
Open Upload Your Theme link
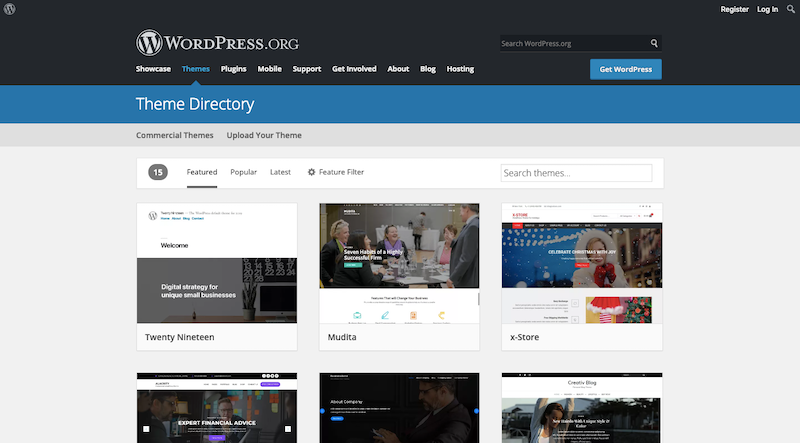pyautogui.click(x=264, y=135)
